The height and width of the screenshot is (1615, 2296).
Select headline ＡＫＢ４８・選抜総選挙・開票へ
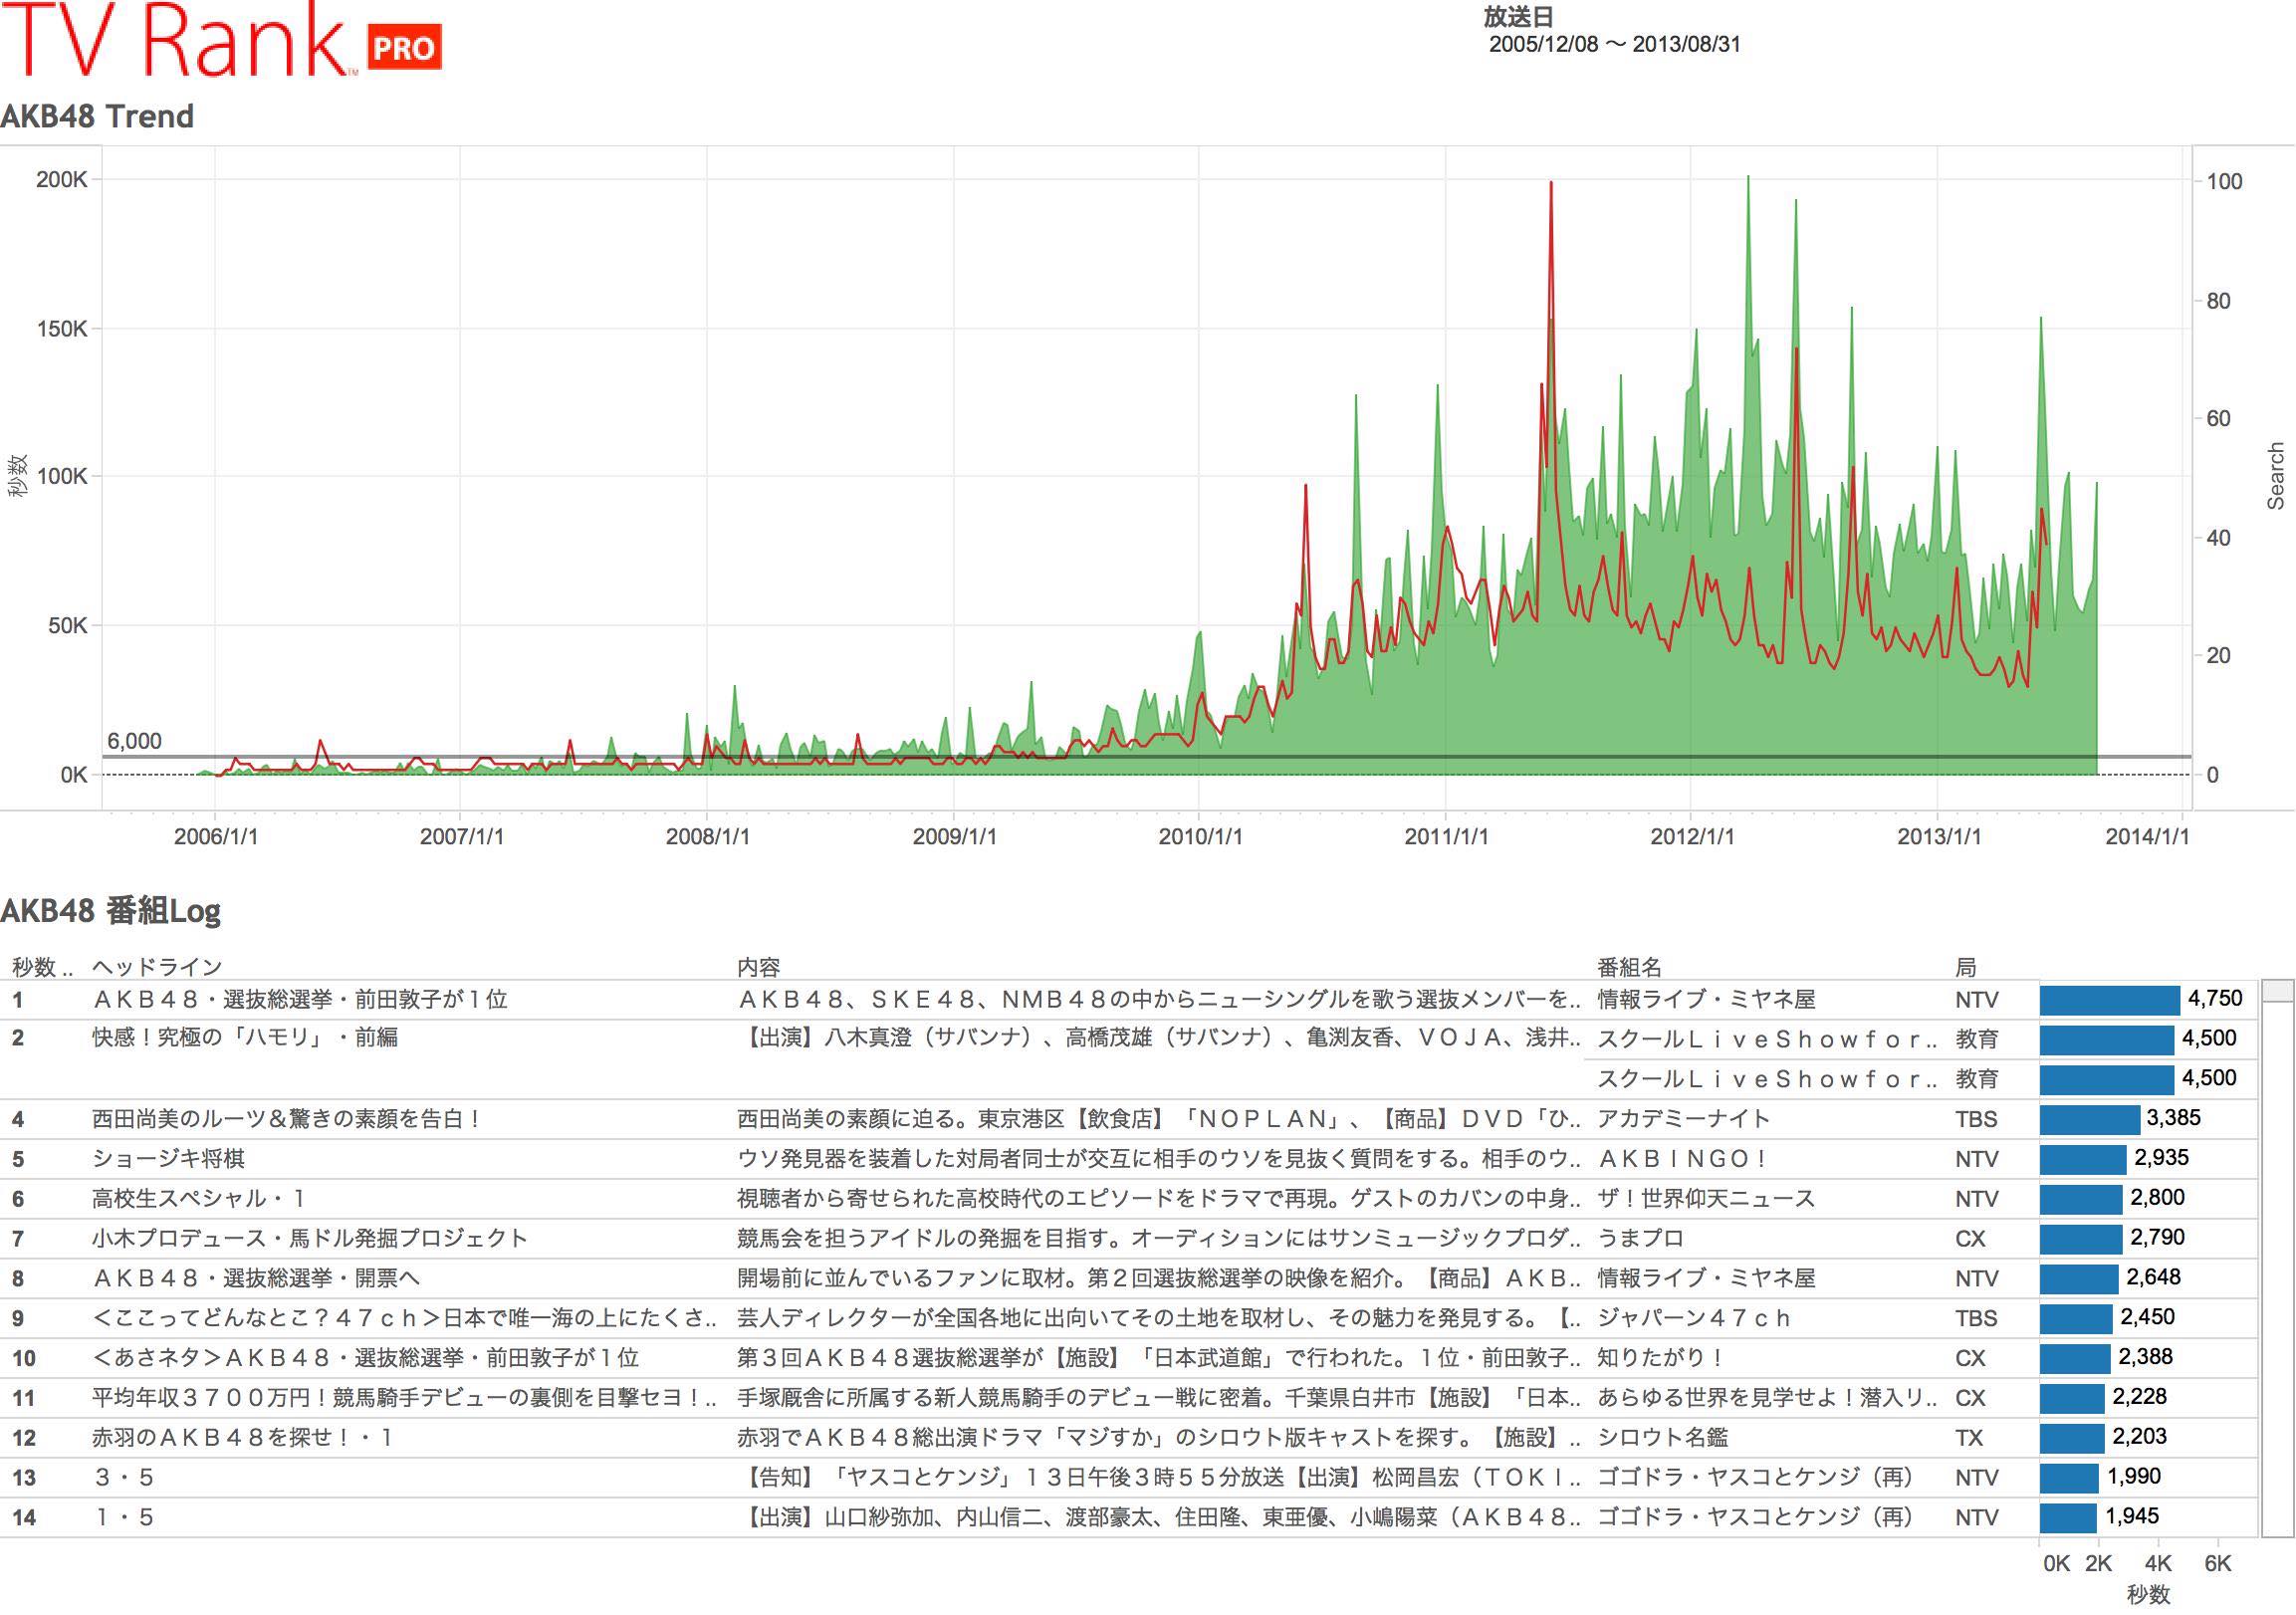pyautogui.click(x=256, y=1278)
